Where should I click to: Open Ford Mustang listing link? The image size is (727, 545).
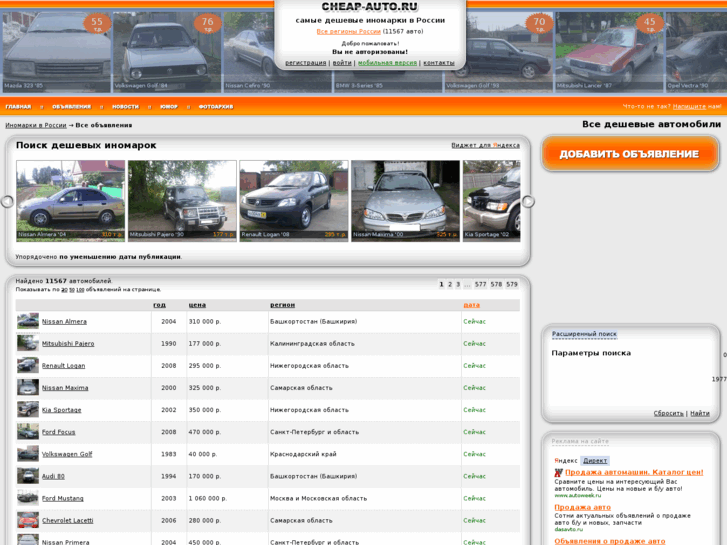63,499
